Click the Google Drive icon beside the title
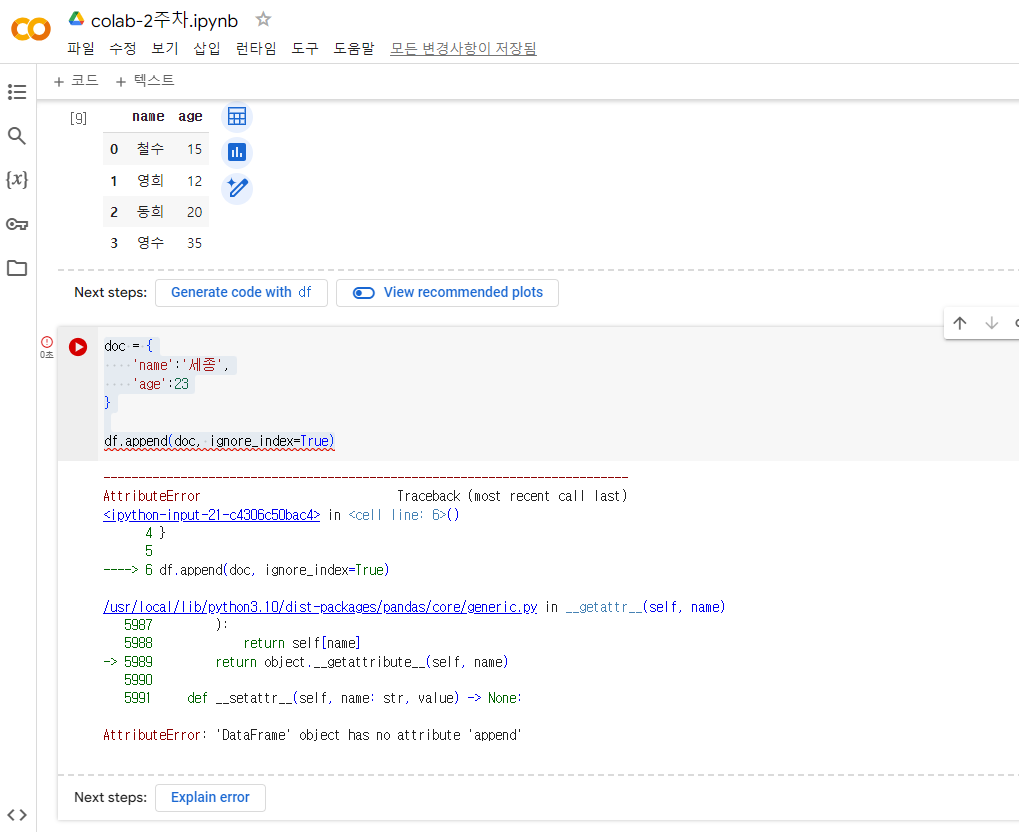 pos(77,19)
